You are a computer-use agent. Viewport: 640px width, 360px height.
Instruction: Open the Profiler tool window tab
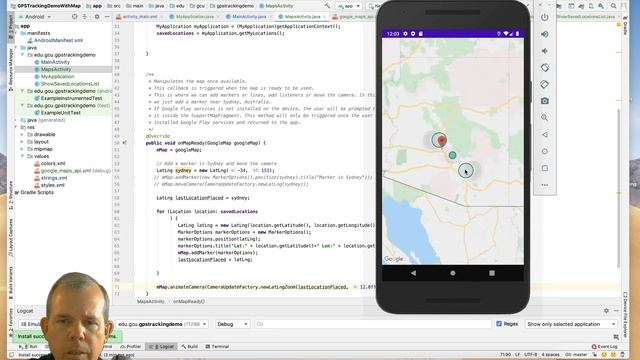130,347
